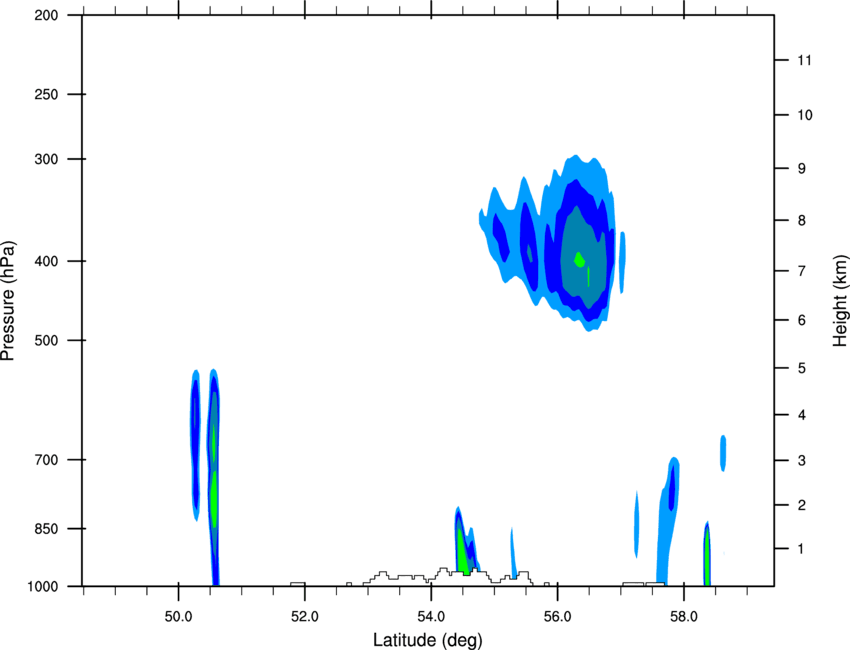Click the 5 km height tick label
This screenshot has height=650, width=850.
coord(802,368)
